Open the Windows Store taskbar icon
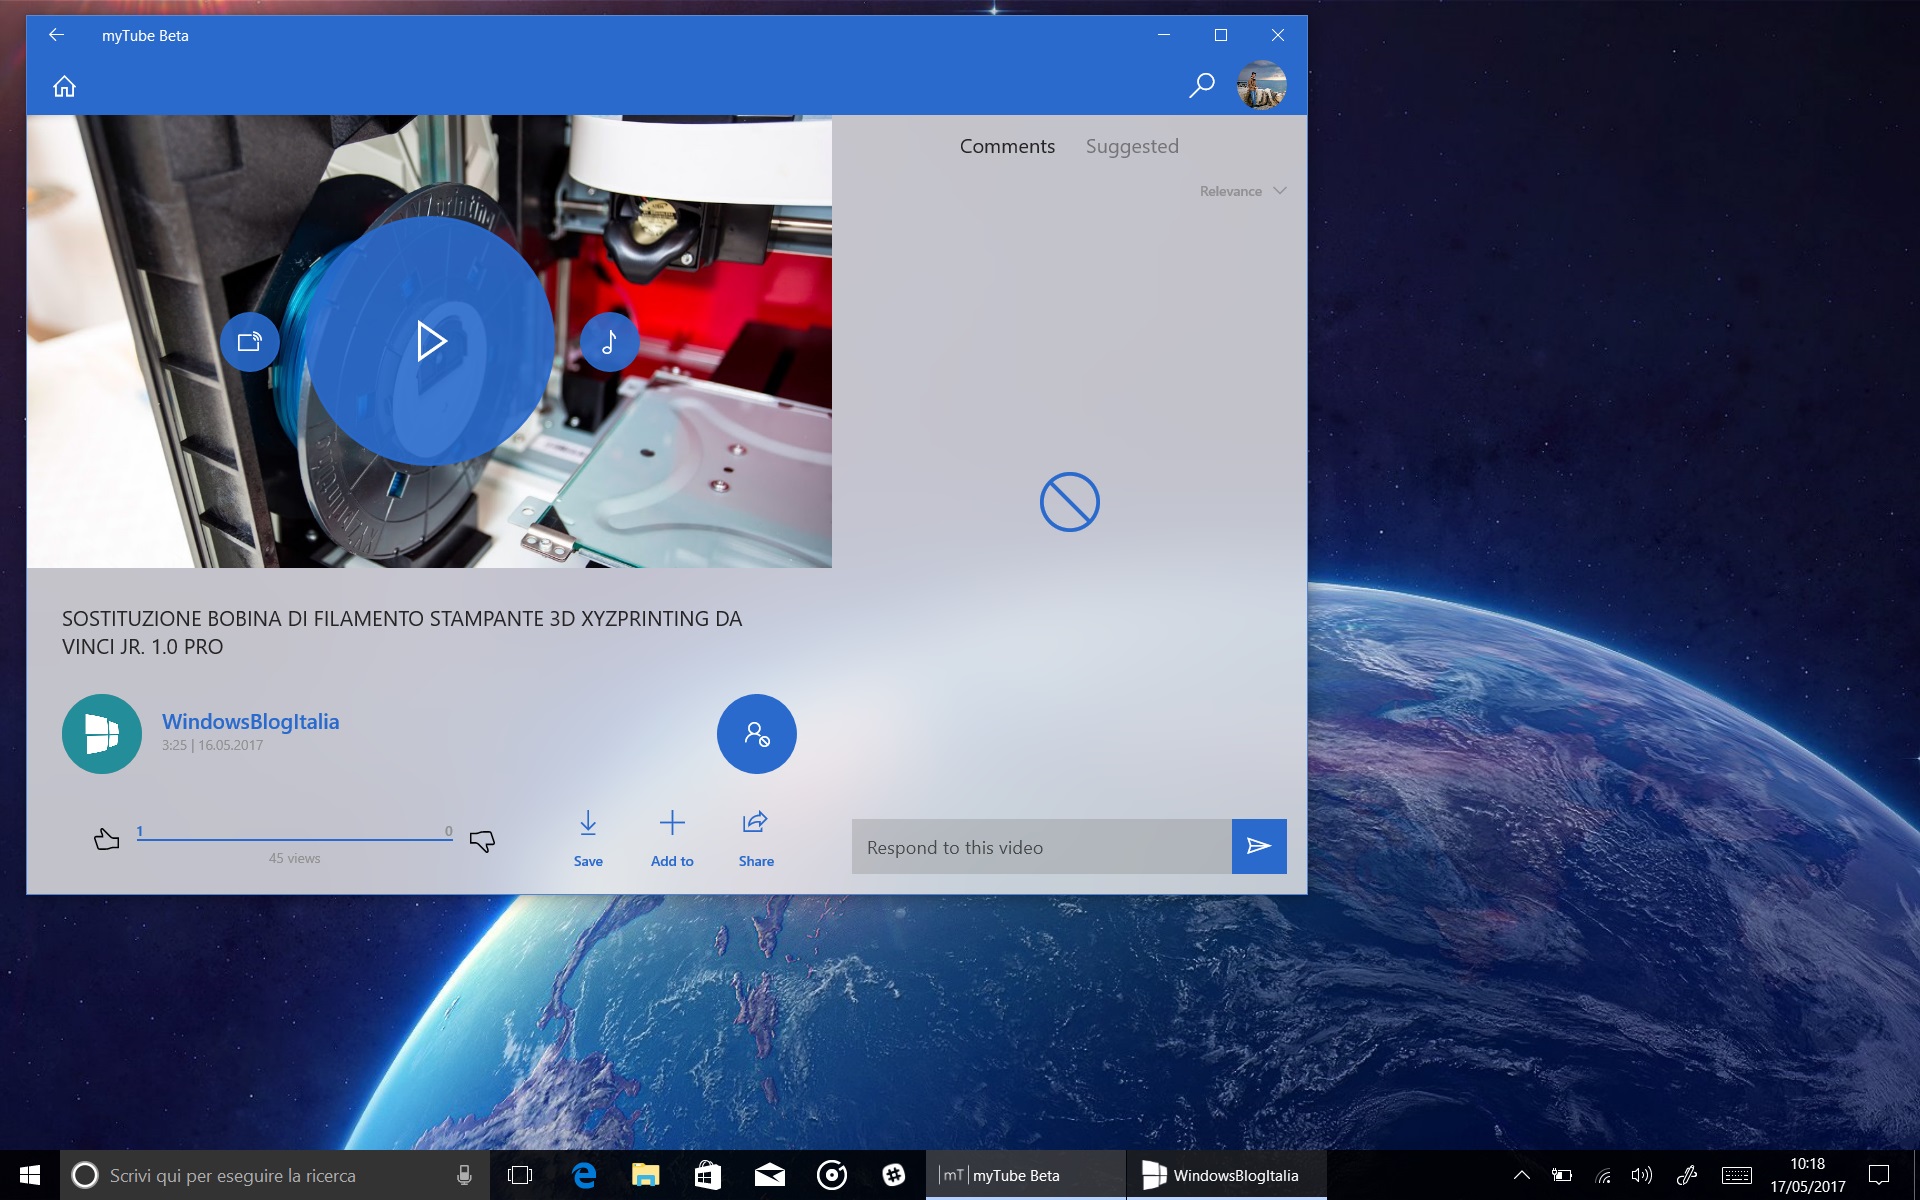Image resolution: width=1920 pixels, height=1200 pixels. point(708,1175)
